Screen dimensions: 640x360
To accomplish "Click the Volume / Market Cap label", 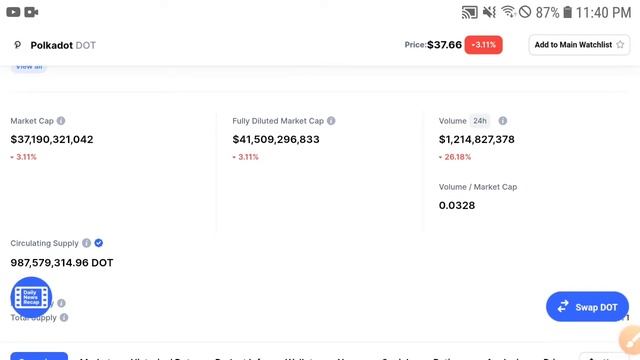I will (478, 187).
